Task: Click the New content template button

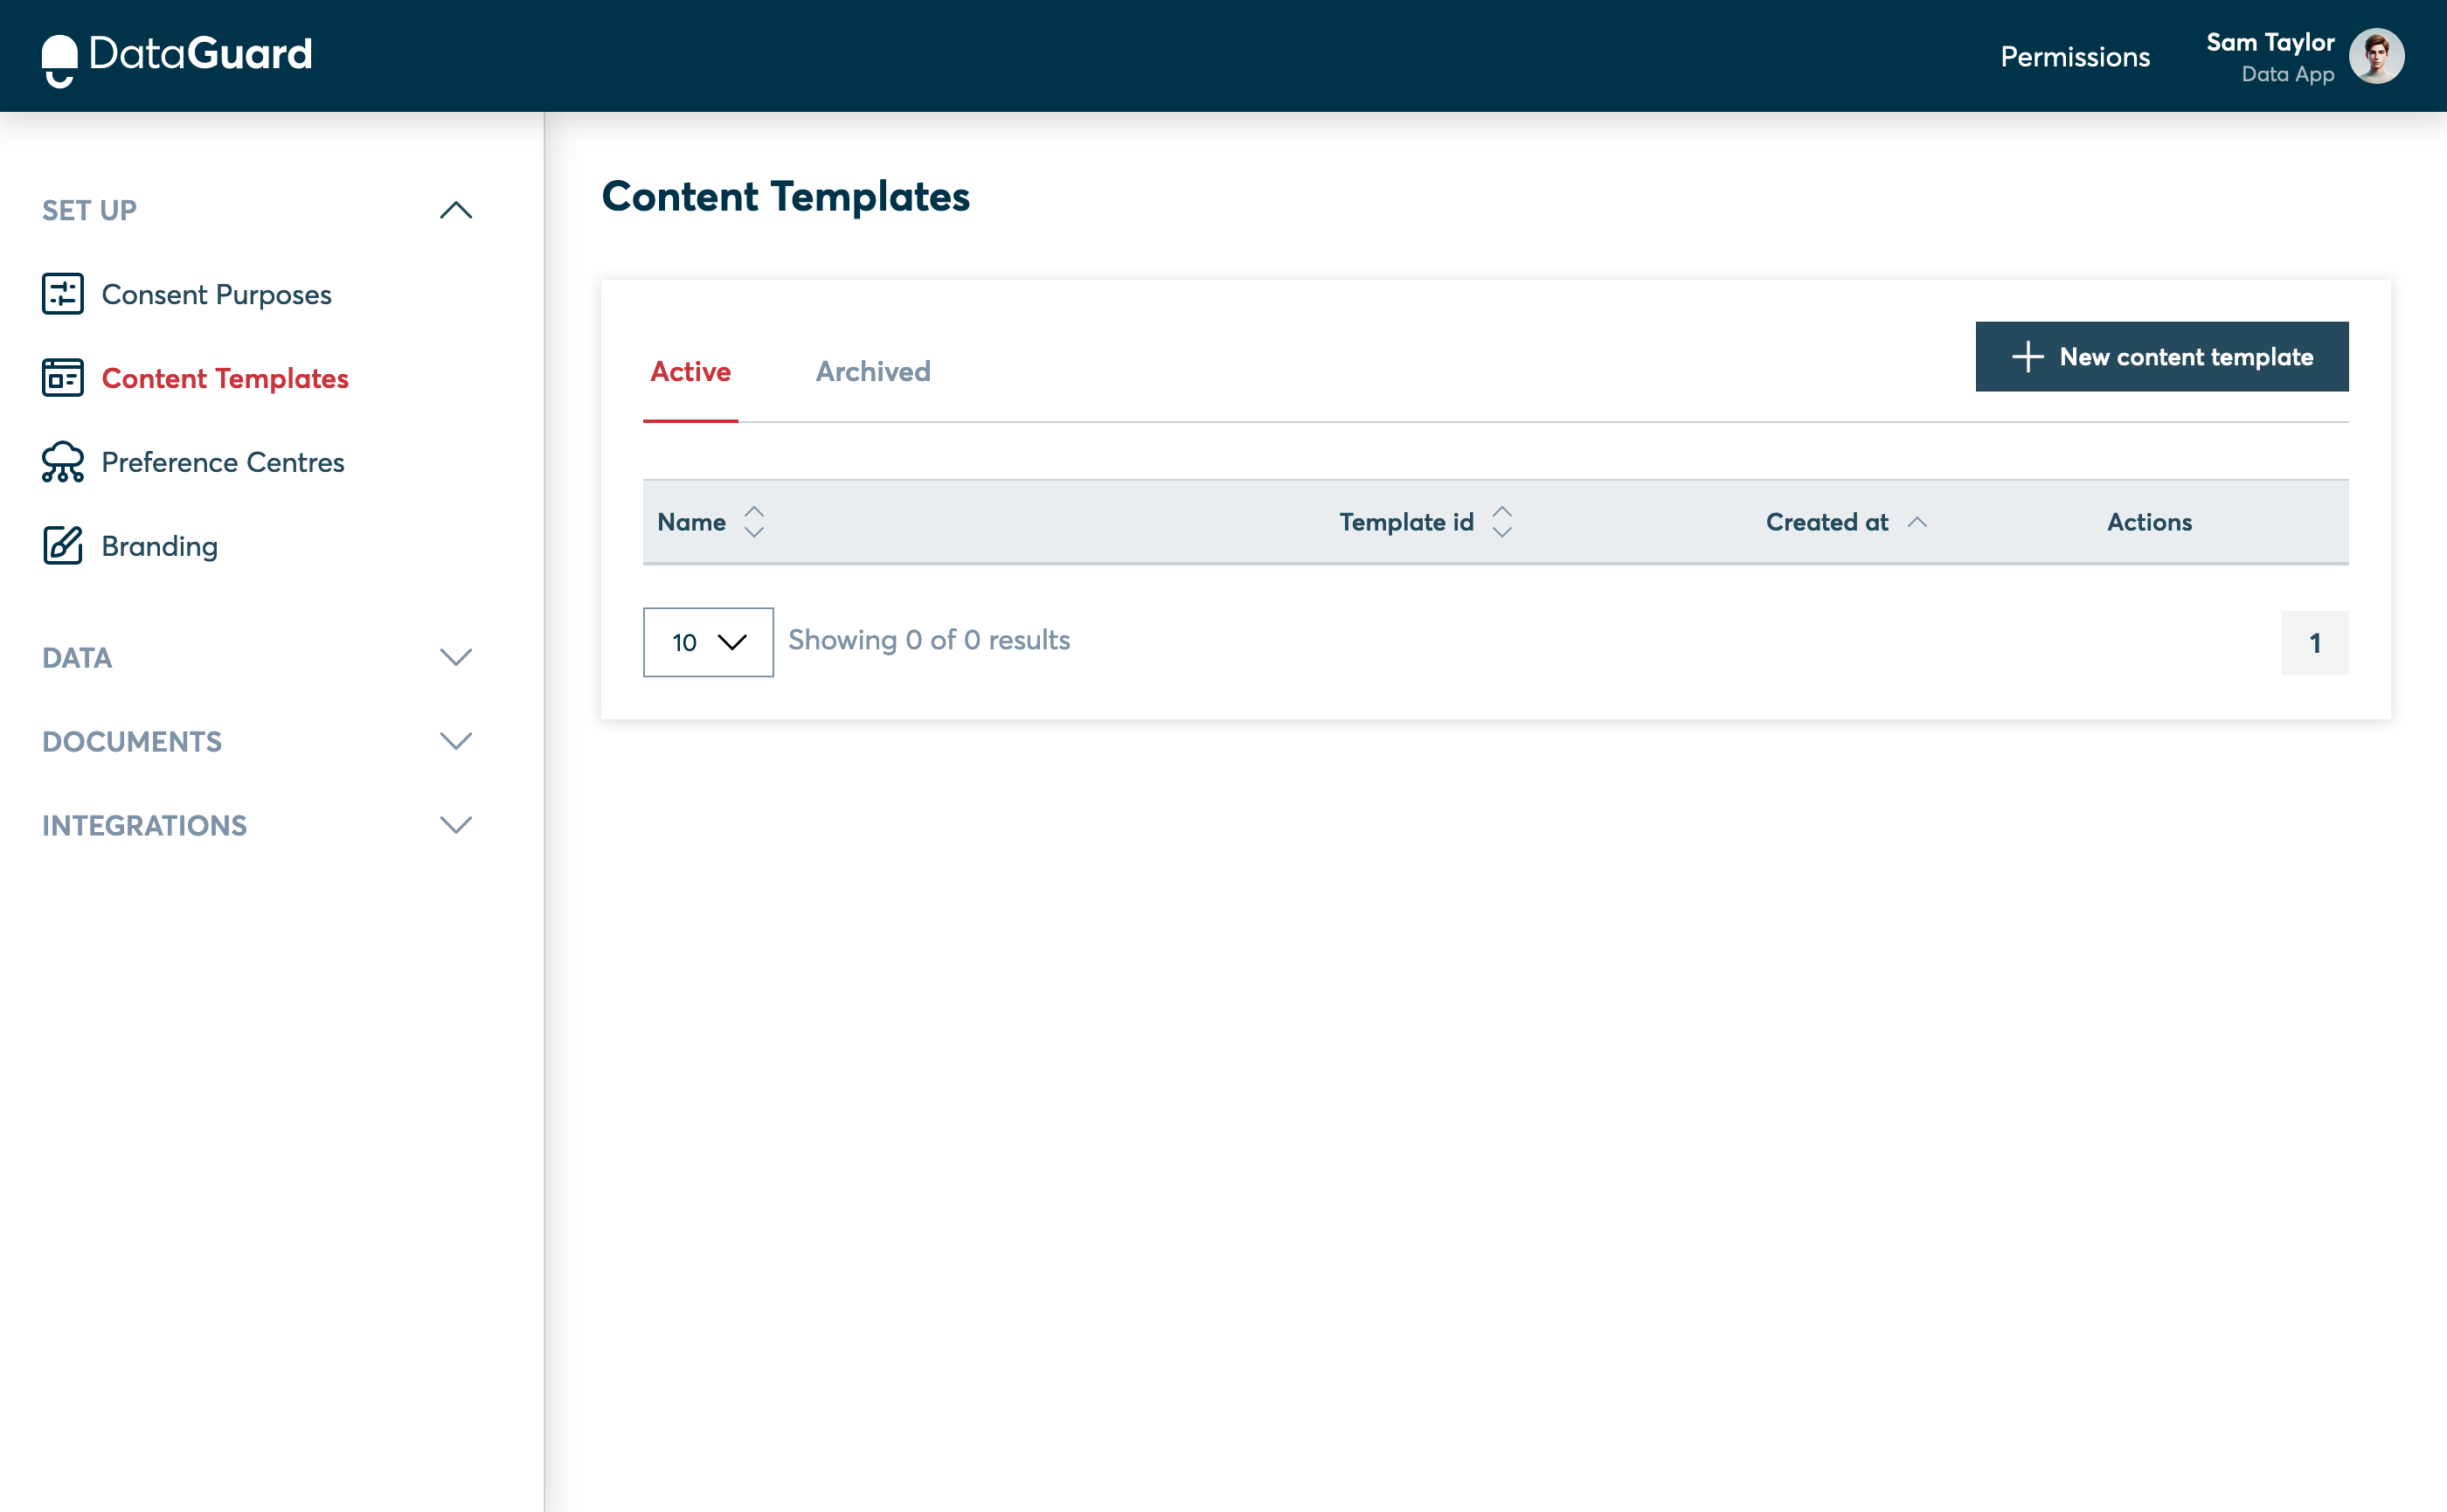Action: pyautogui.click(x=2162, y=357)
